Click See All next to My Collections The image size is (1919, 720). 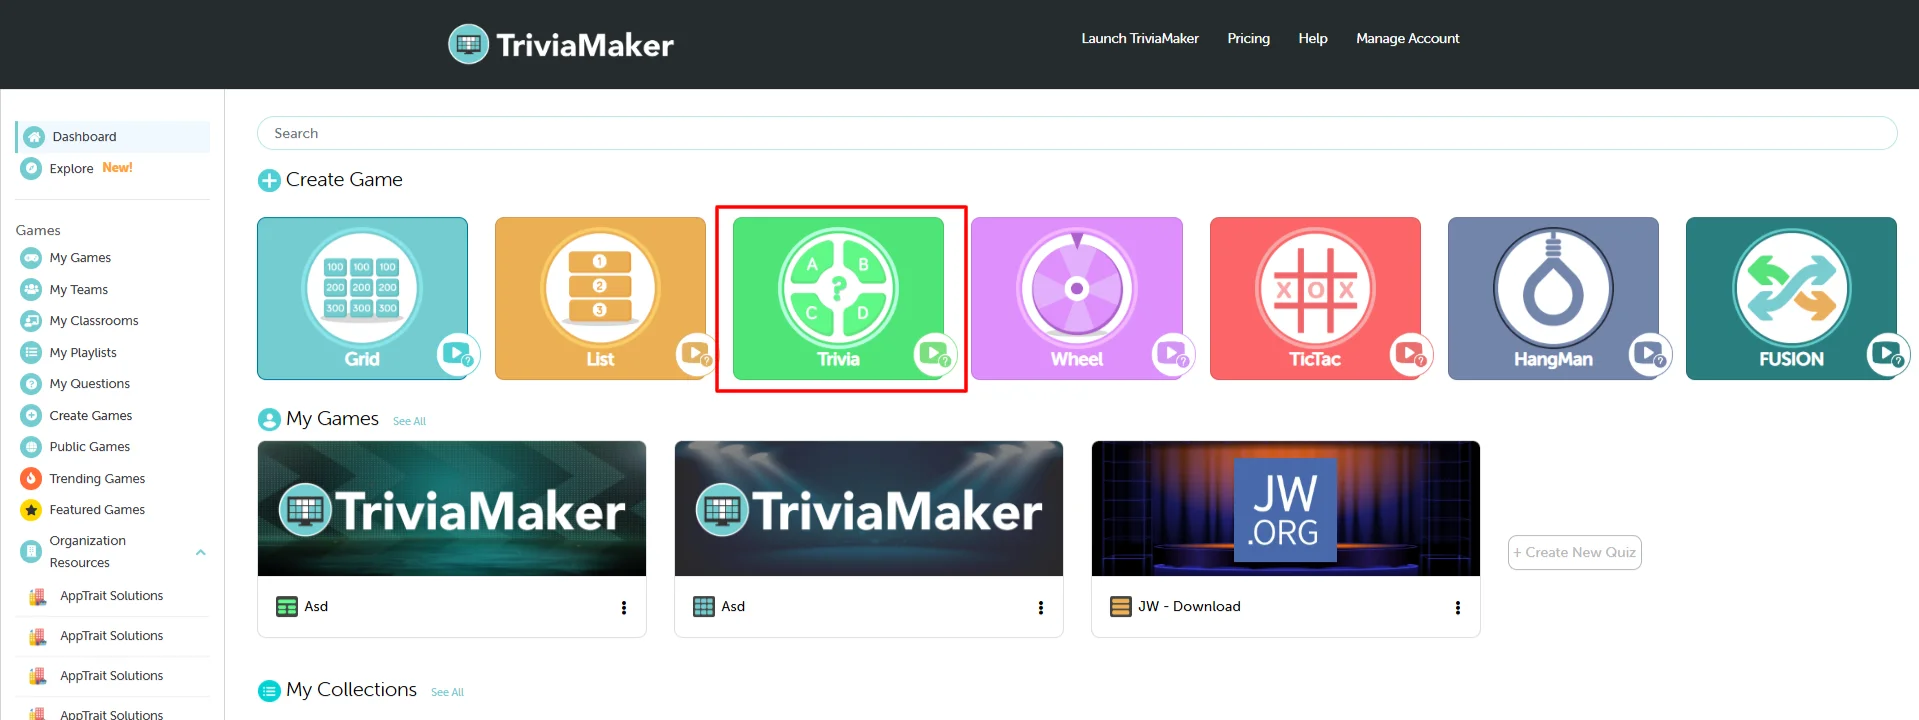point(447,693)
